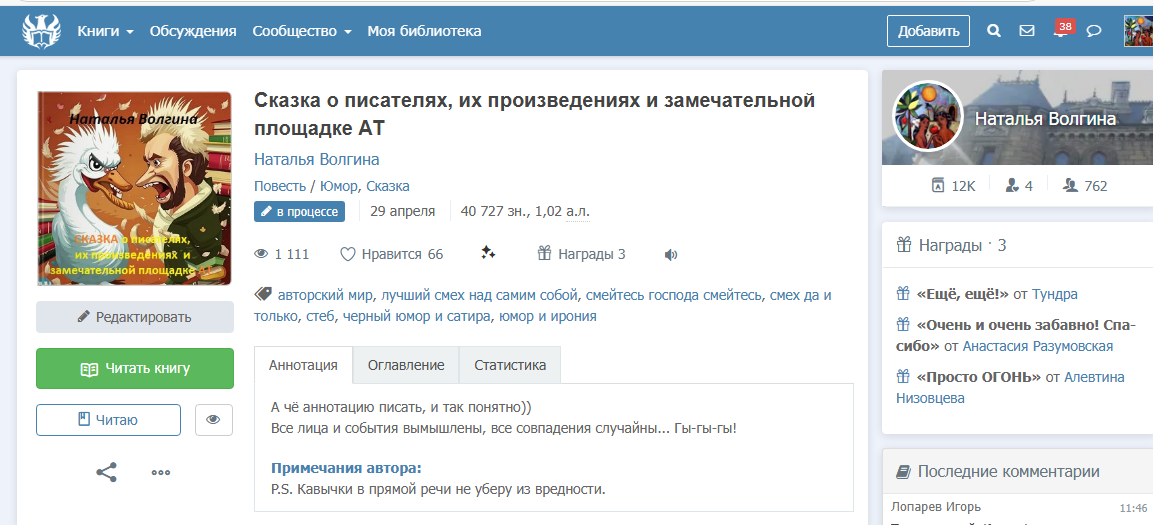The height and width of the screenshot is (525, 1153).
Task: Click the 40 727 зн., 1,02 а.л. text
Action: (x=525, y=212)
